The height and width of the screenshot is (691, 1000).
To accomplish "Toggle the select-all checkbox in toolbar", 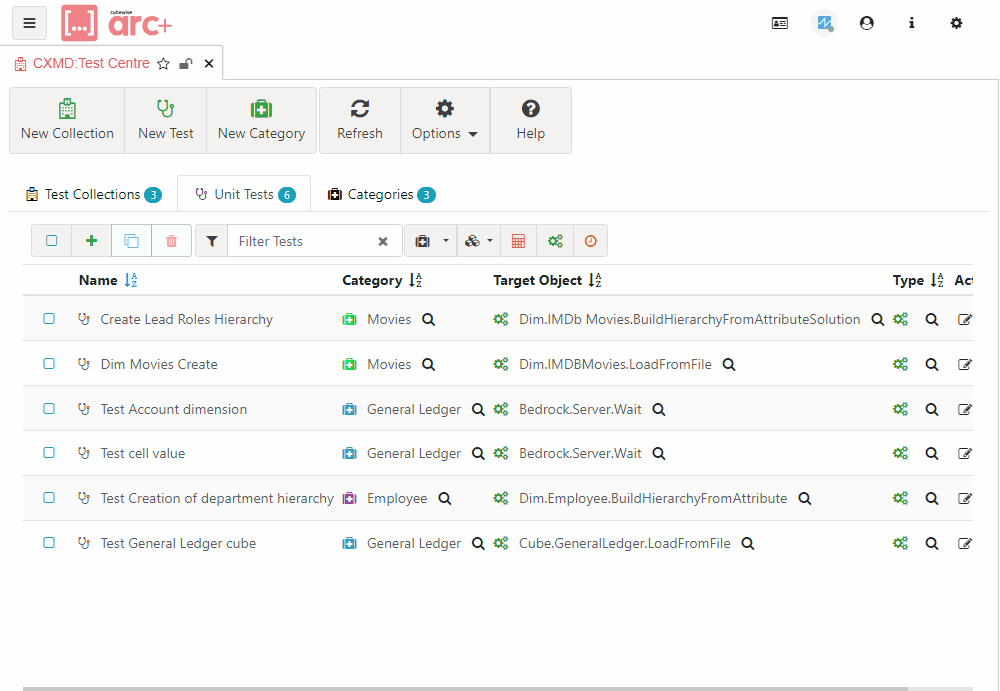I will pyautogui.click(x=52, y=241).
